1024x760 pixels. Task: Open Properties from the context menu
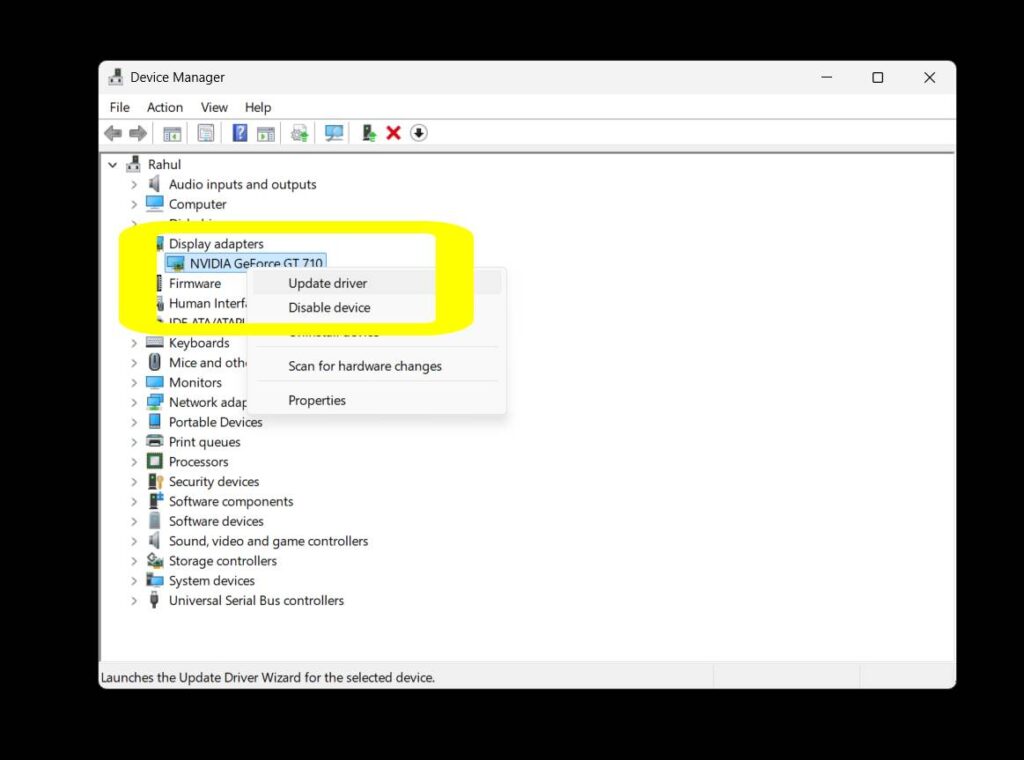377,400
